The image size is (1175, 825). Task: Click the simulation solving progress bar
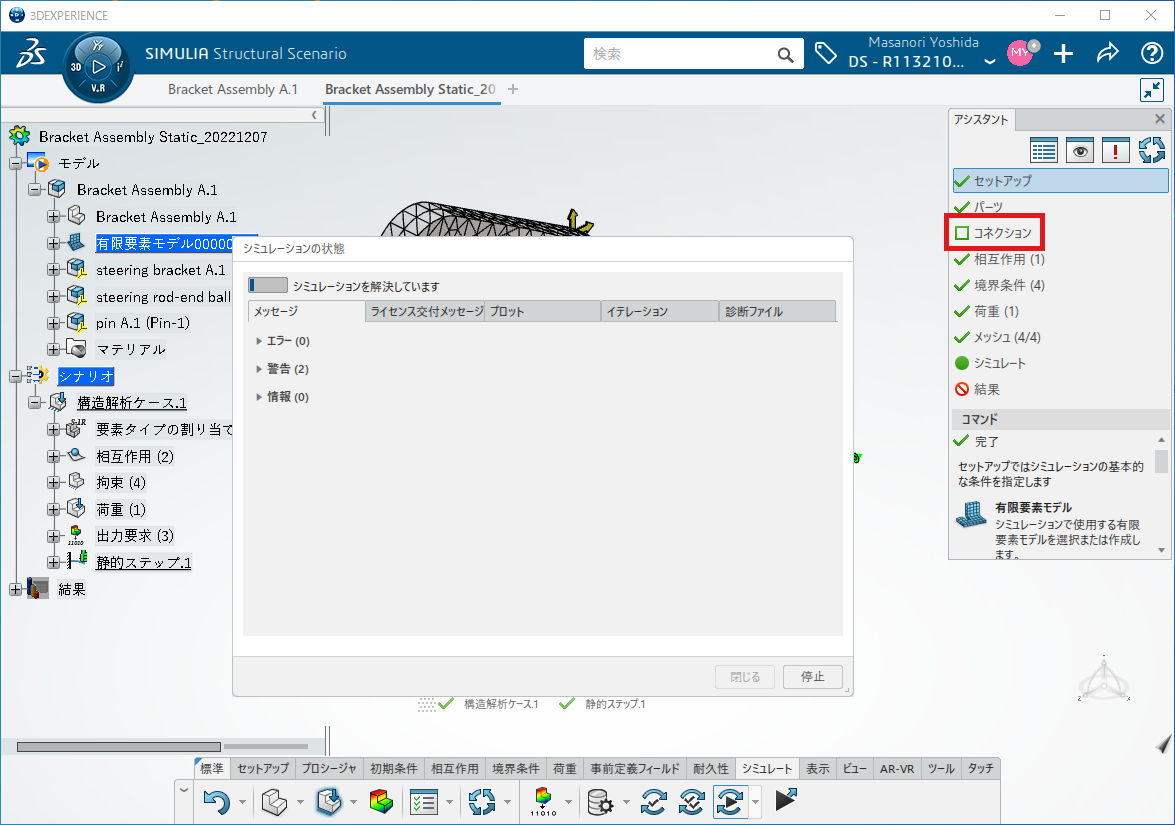tap(268, 285)
